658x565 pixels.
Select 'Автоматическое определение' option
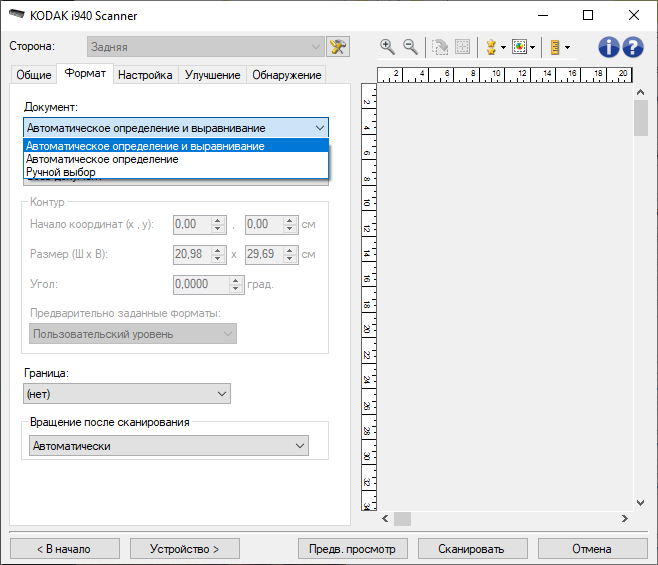(x=176, y=159)
